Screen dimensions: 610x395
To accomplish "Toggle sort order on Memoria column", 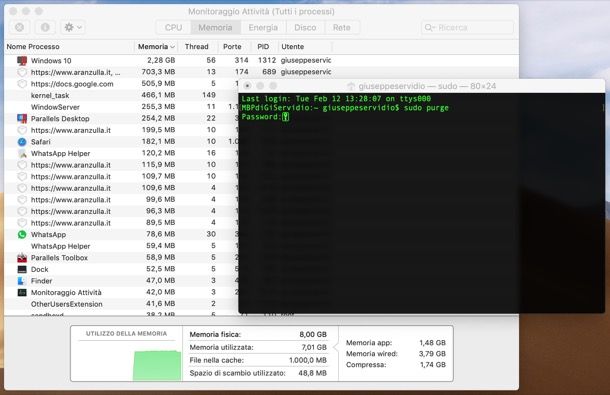I will point(156,47).
